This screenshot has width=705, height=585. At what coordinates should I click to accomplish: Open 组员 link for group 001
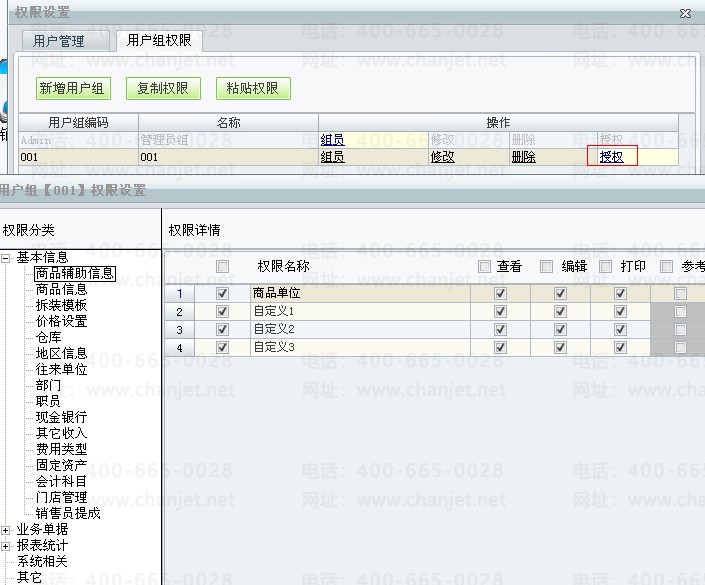click(332, 157)
